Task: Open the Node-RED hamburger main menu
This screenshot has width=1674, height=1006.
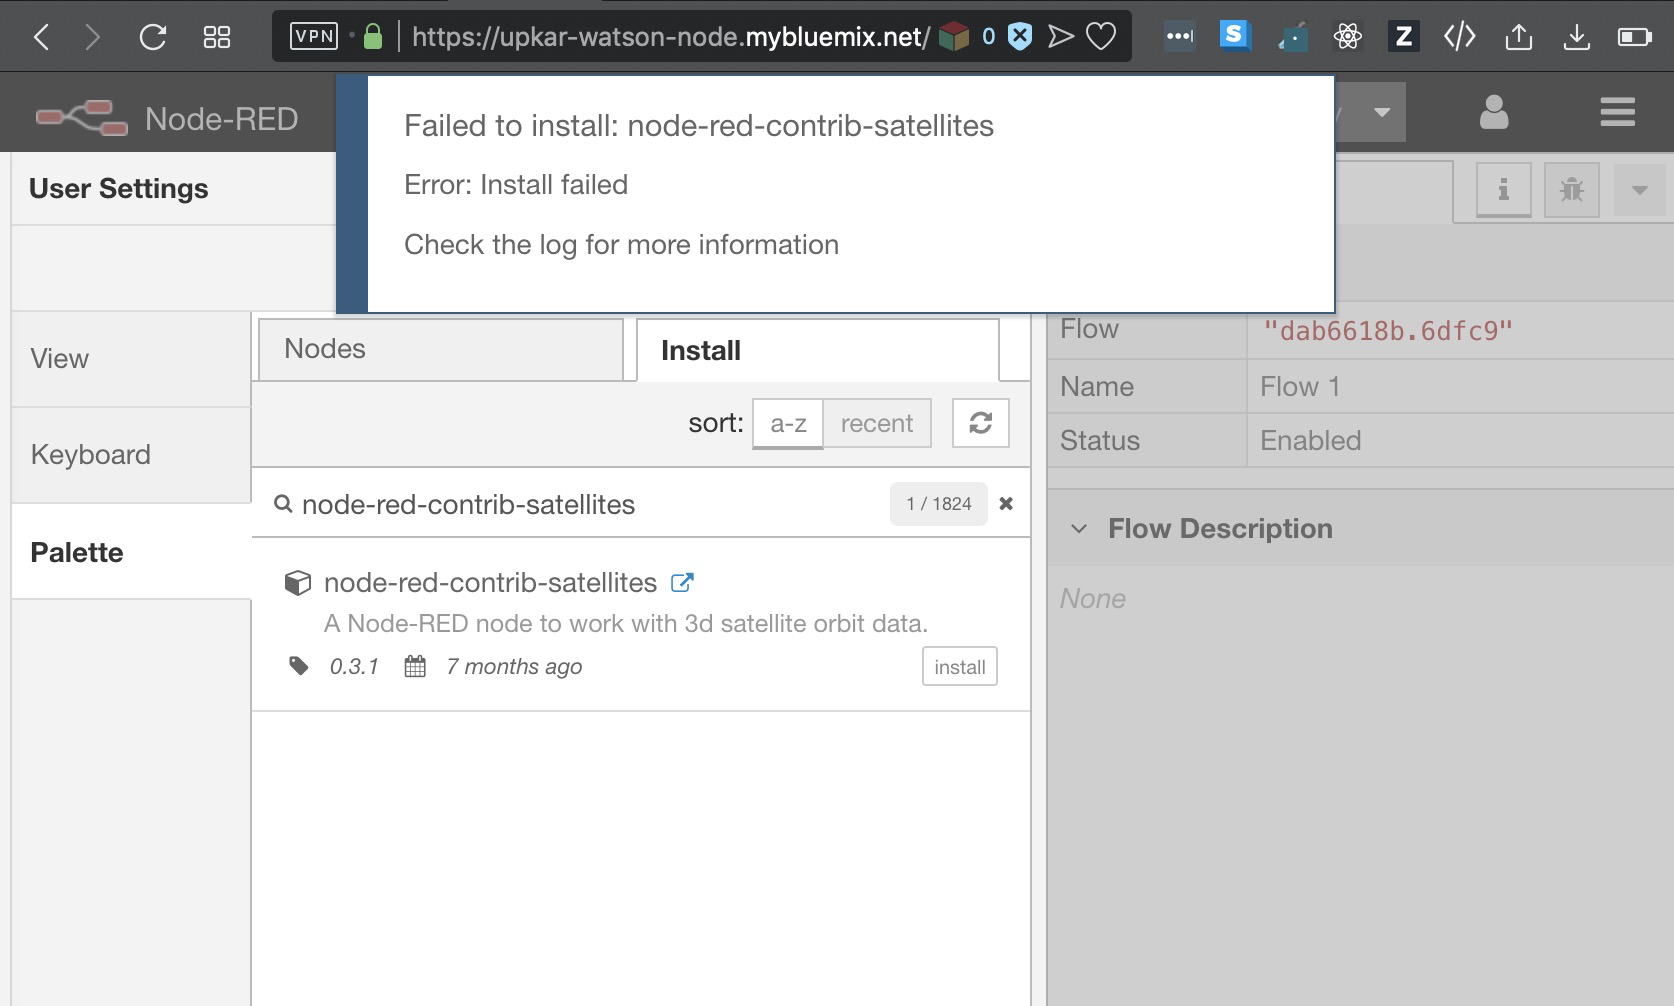Action: pyautogui.click(x=1617, y=112)
